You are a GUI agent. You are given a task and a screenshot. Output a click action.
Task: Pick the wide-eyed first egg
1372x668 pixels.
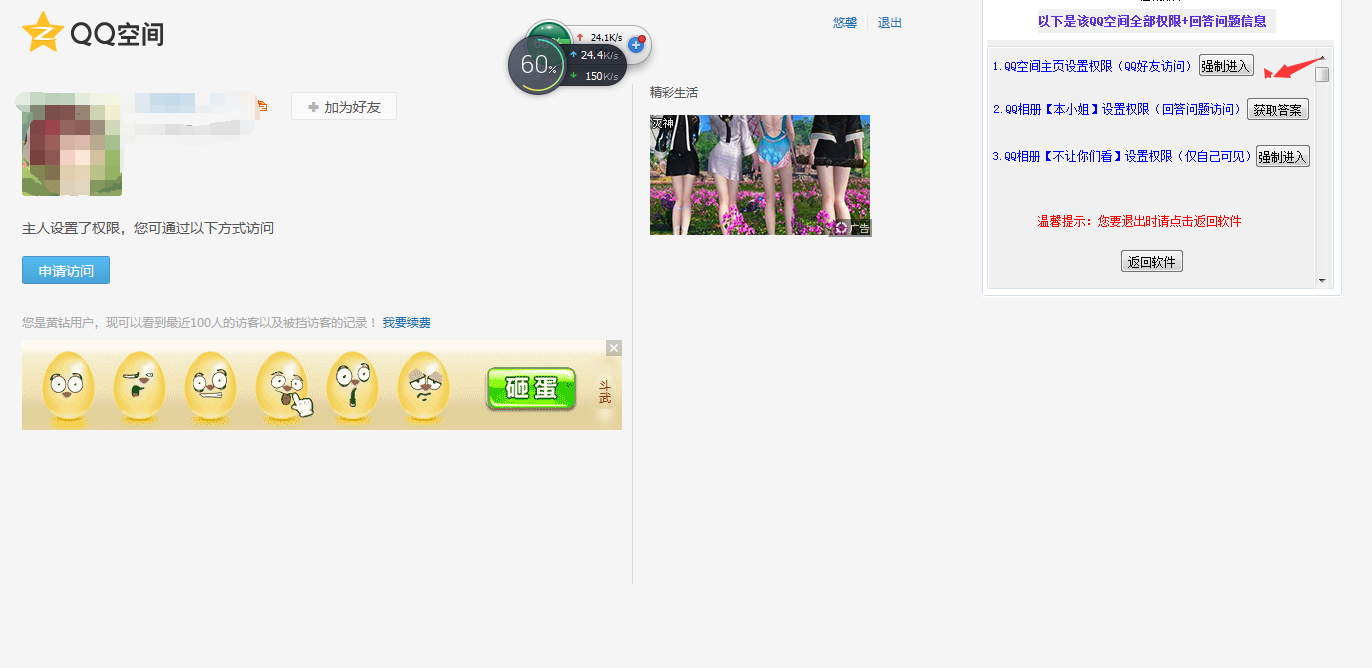[69, 385]
